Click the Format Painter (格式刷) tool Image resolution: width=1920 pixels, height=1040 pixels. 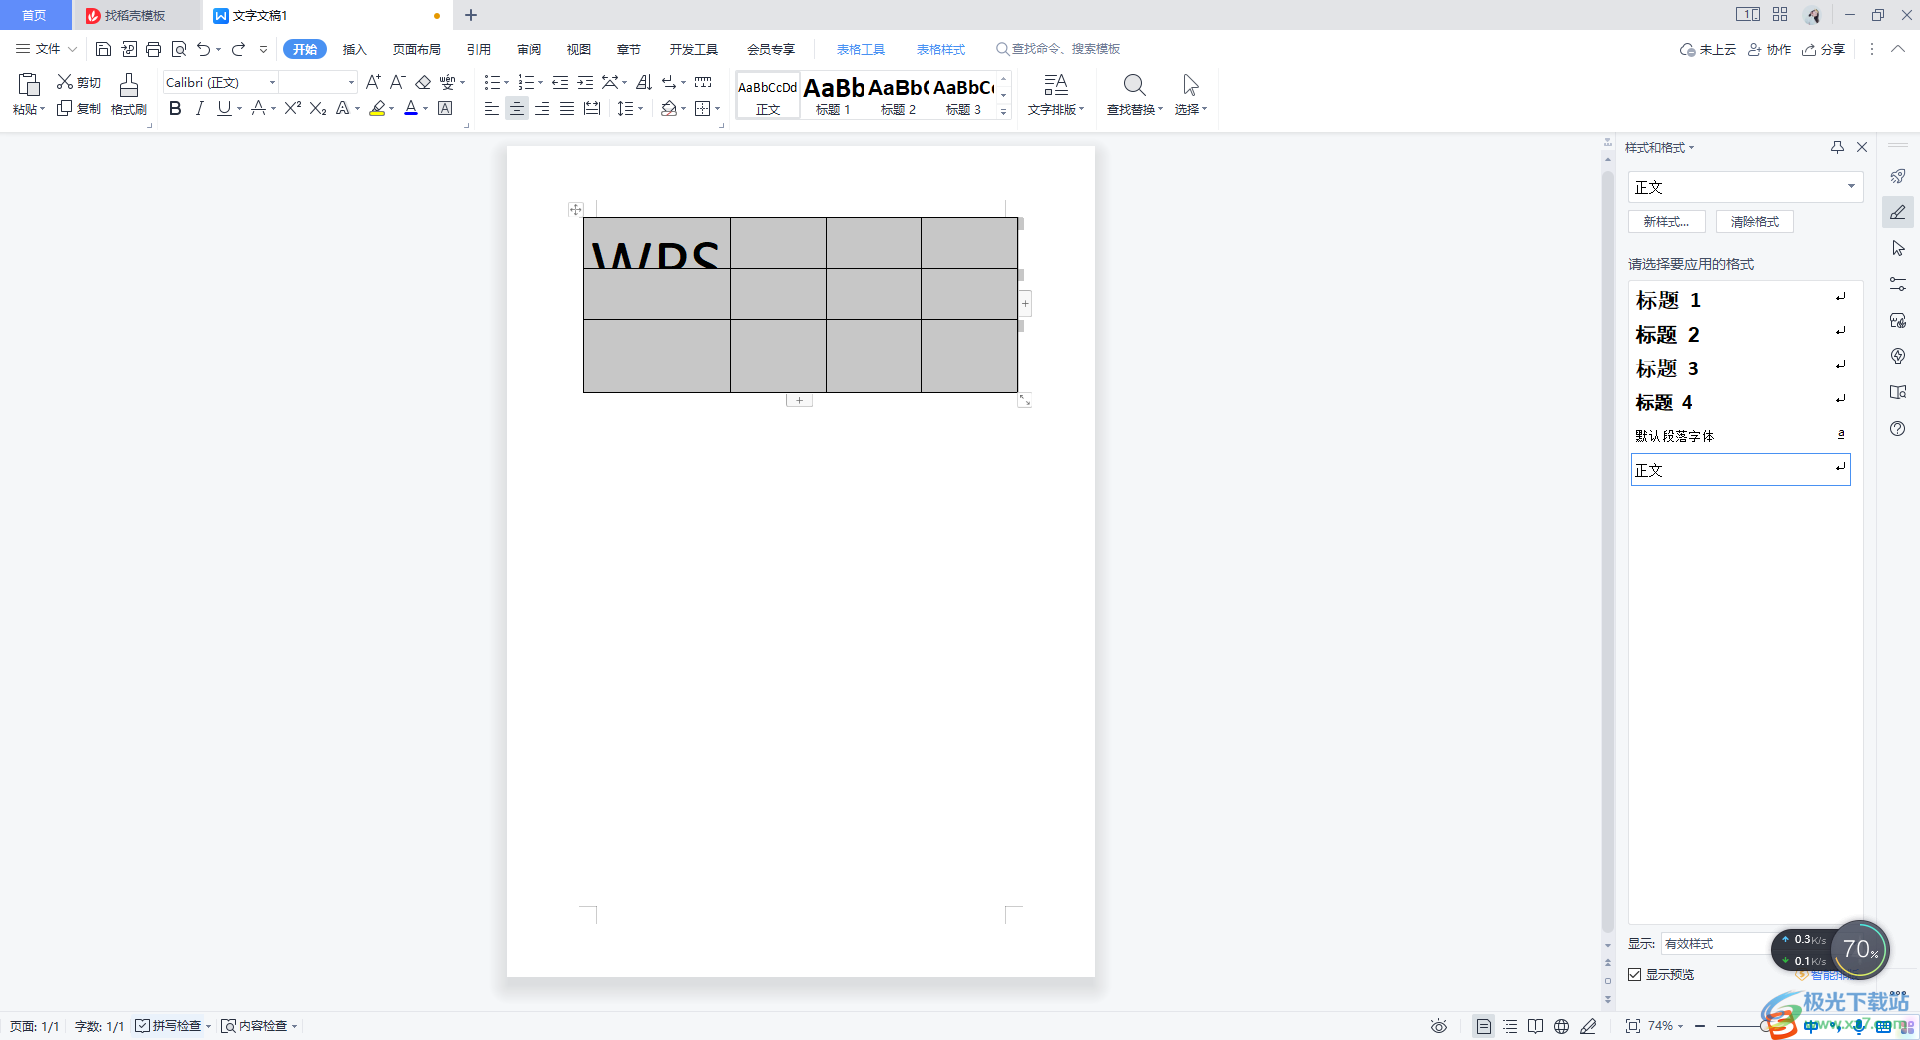point(129,95)
